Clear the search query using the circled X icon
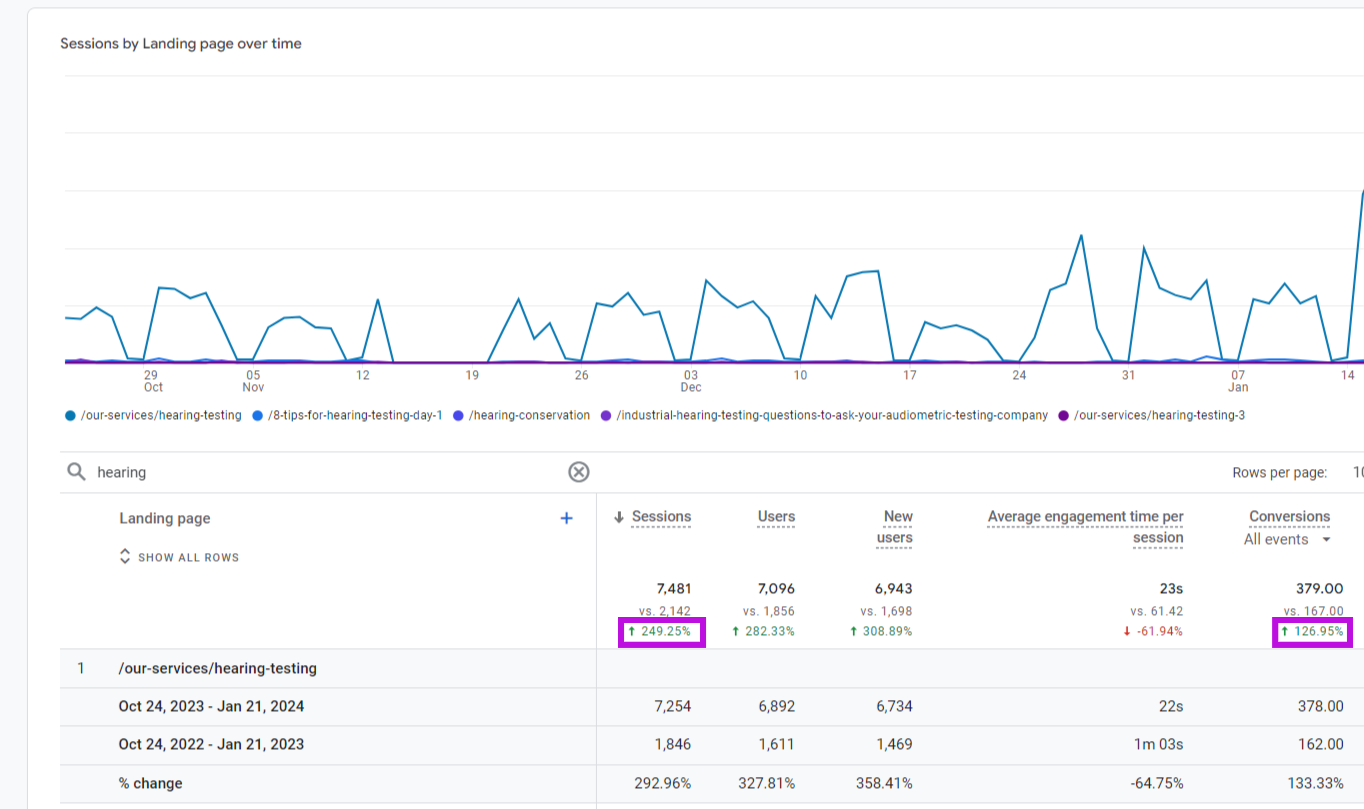Viewport: 1364px width, 809px height. point(578,472)
